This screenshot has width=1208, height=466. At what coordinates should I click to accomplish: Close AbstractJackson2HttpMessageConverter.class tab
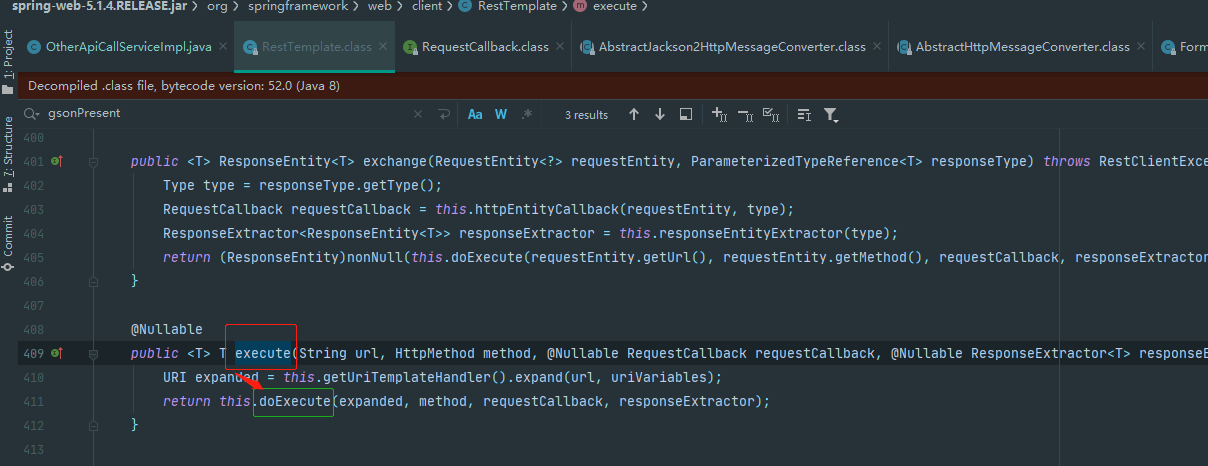click(877, 47)
